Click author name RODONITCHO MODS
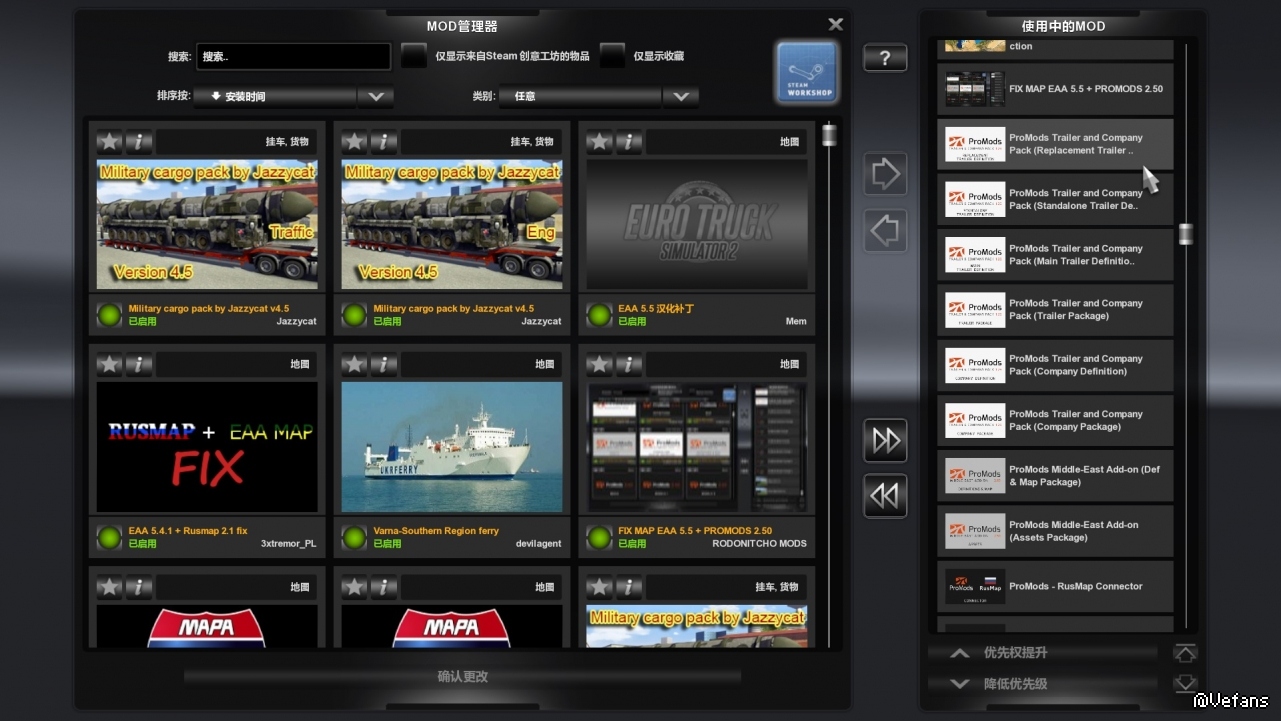 (x=759, y=544)
